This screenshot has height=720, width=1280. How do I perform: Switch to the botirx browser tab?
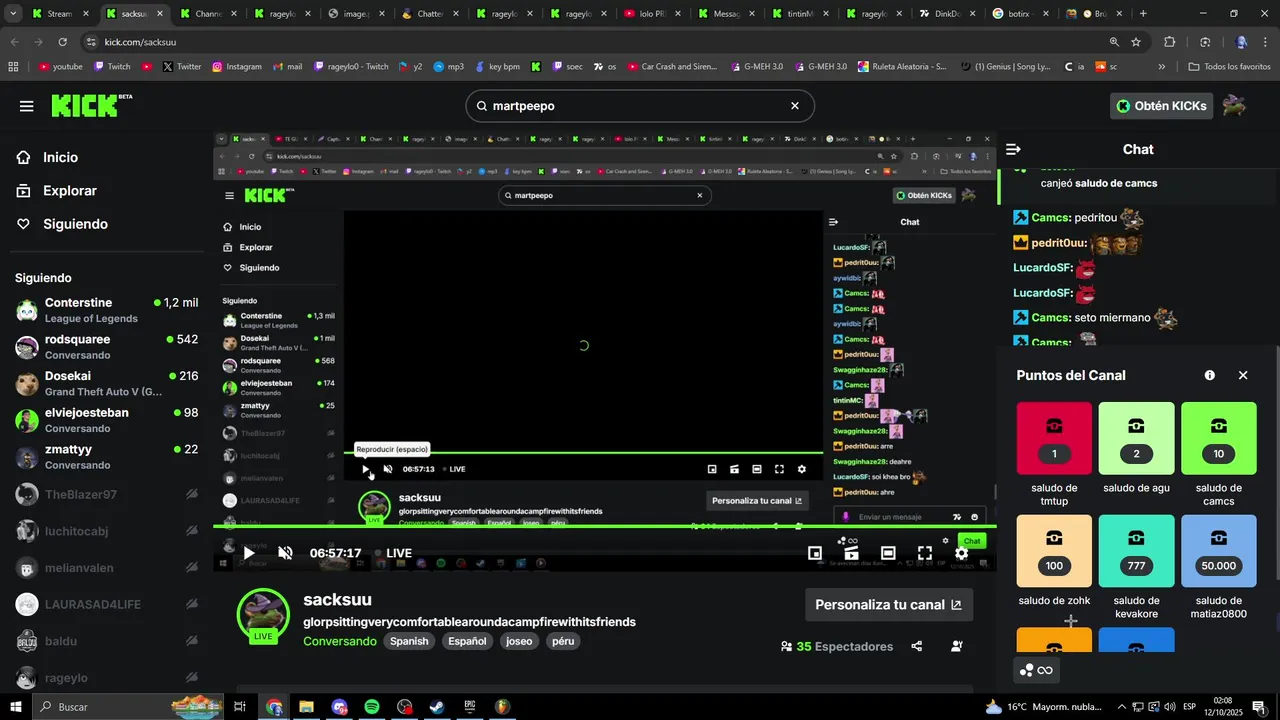[x=1022, y=14]
